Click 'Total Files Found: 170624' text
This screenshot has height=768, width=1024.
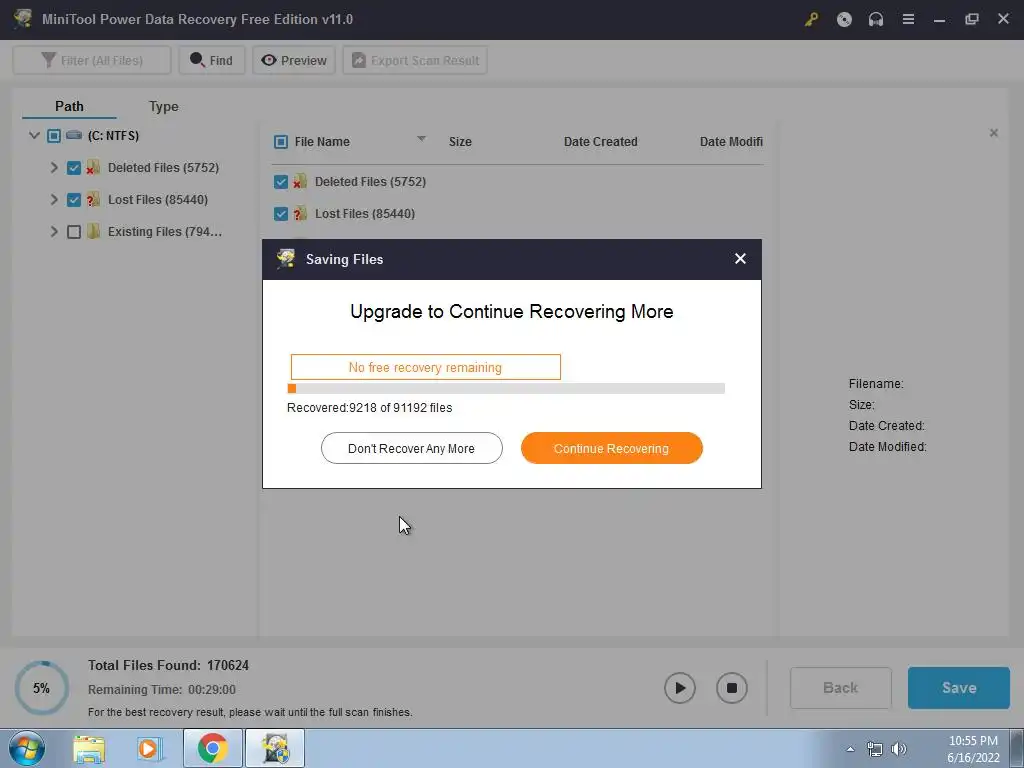pyautogui.click(x=168, y=665)
